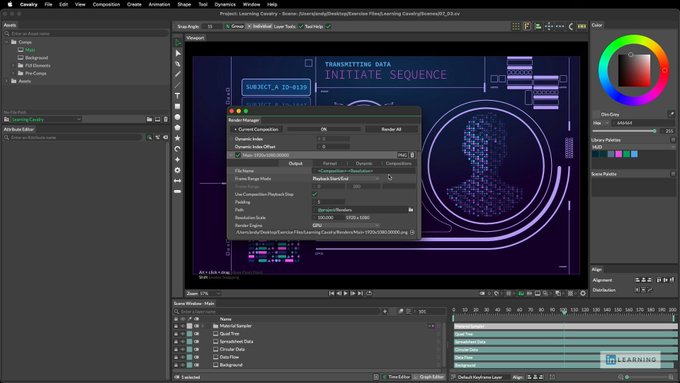The height and width of the screenshot is (383, 680).
Task: Click the Polygon shape tool
Action: tap(177, 128)
